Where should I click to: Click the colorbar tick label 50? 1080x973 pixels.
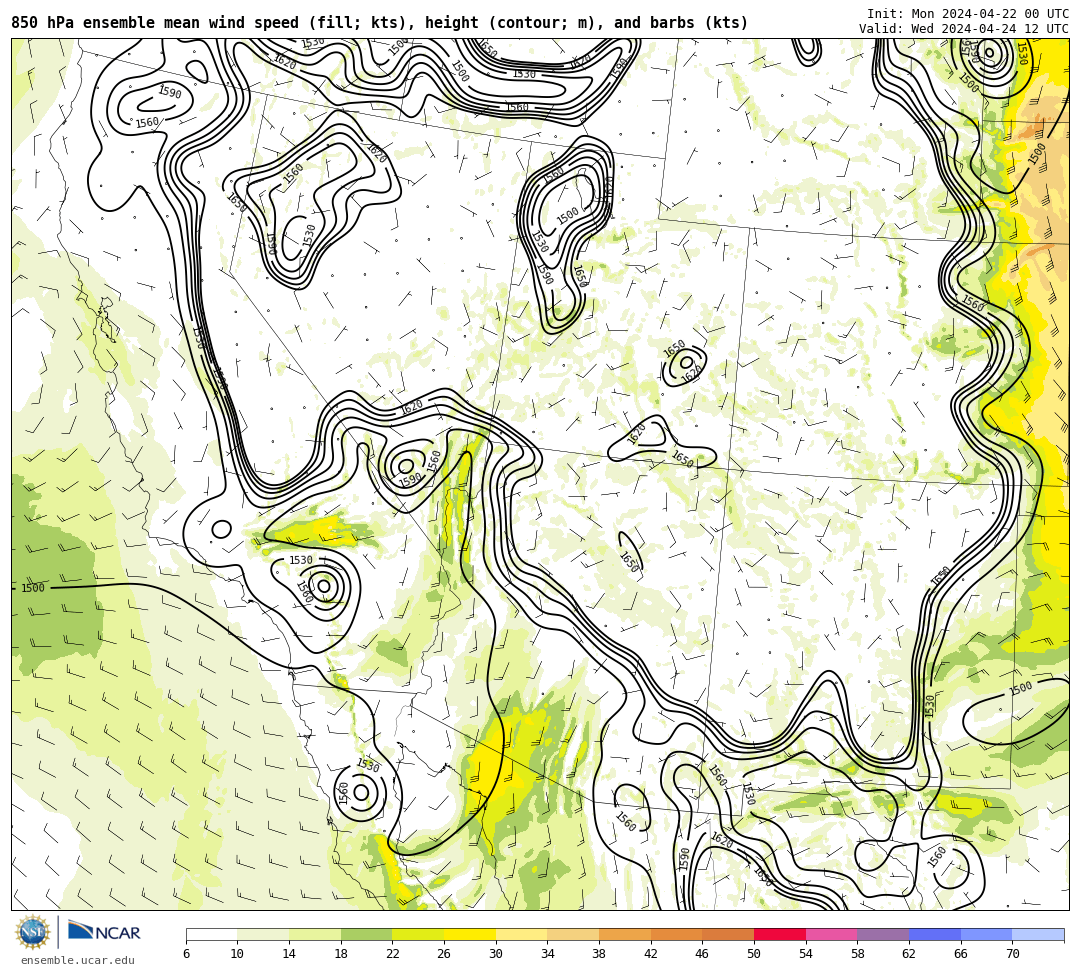pyautogui.click(x=754, y=954)
